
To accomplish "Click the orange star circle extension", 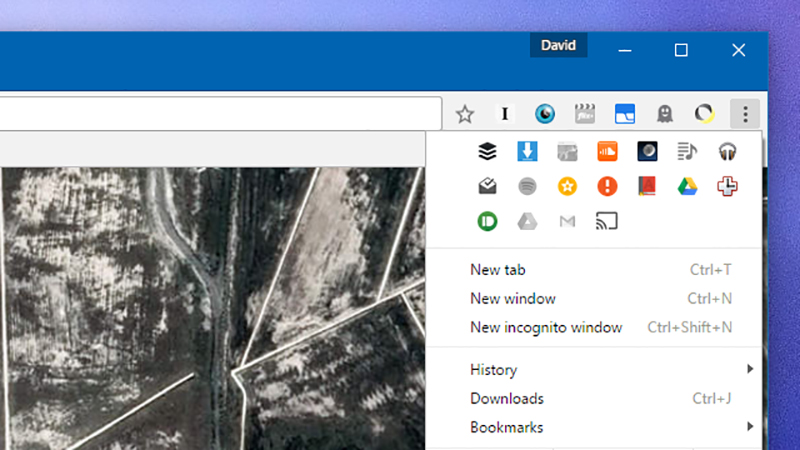I will coord(567,186).
